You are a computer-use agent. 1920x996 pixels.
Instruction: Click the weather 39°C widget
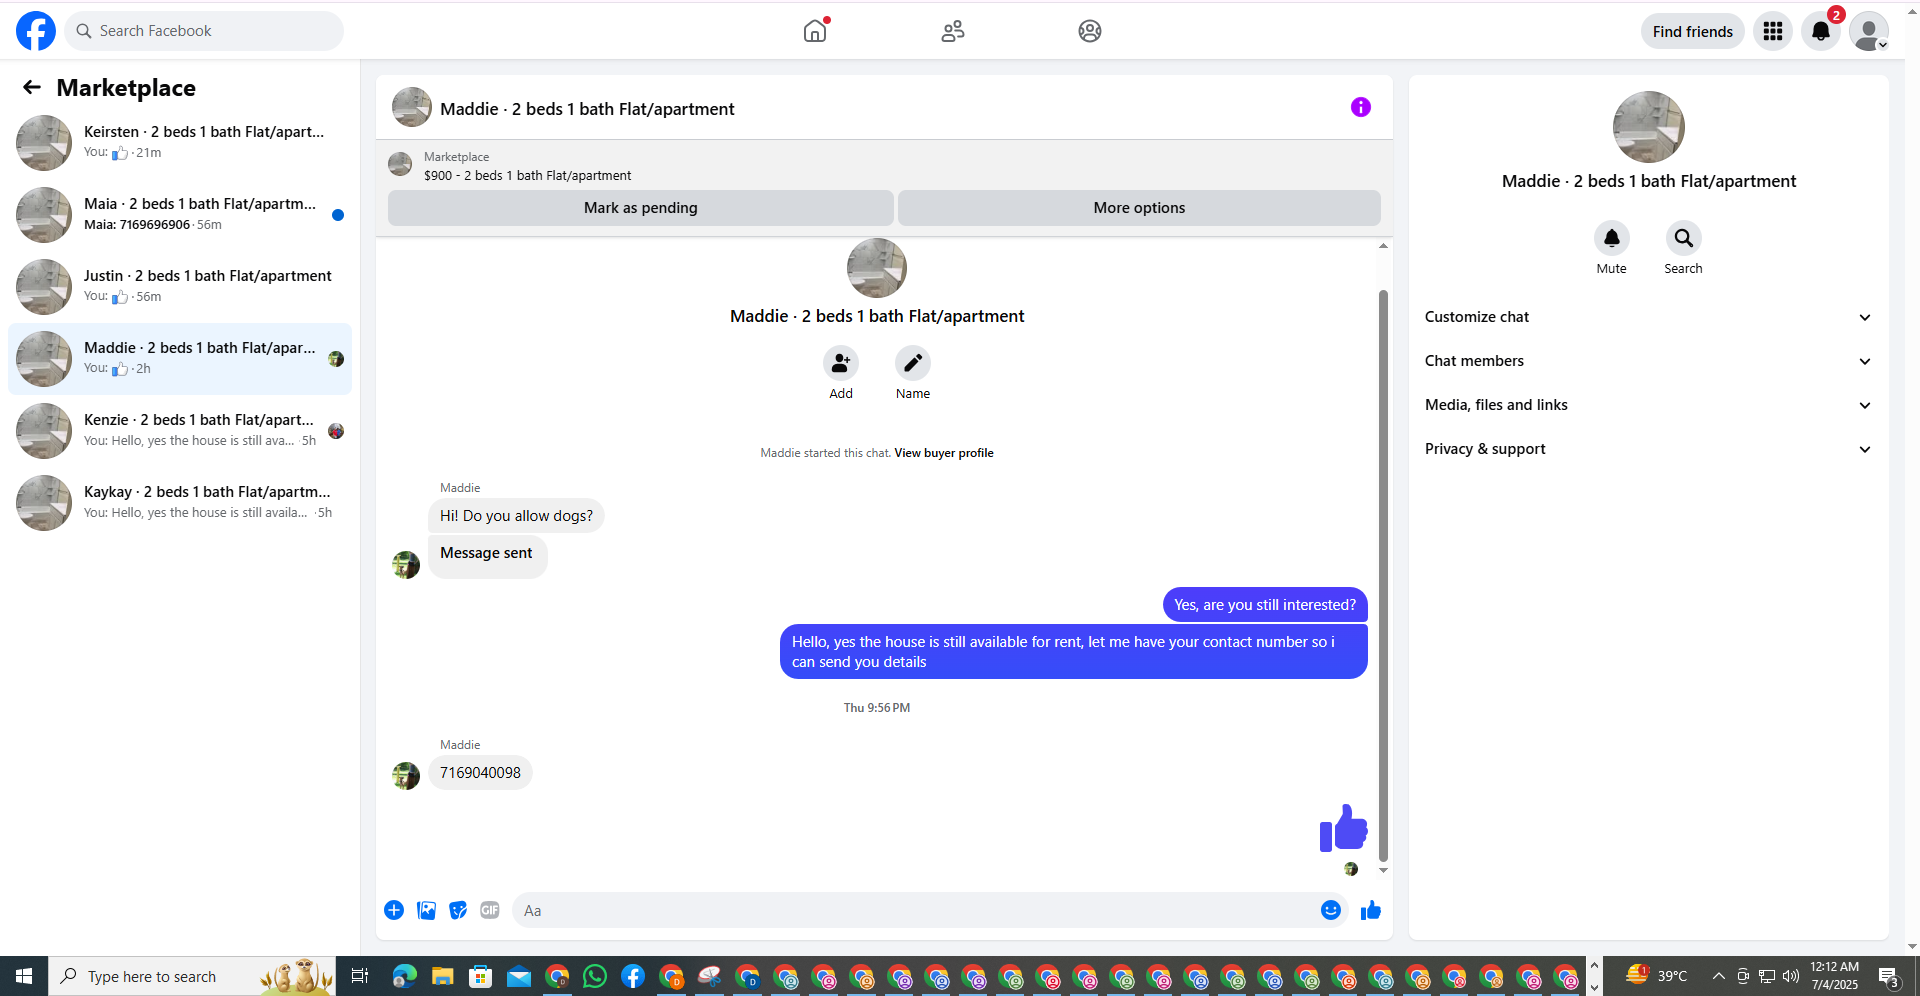1656,976
